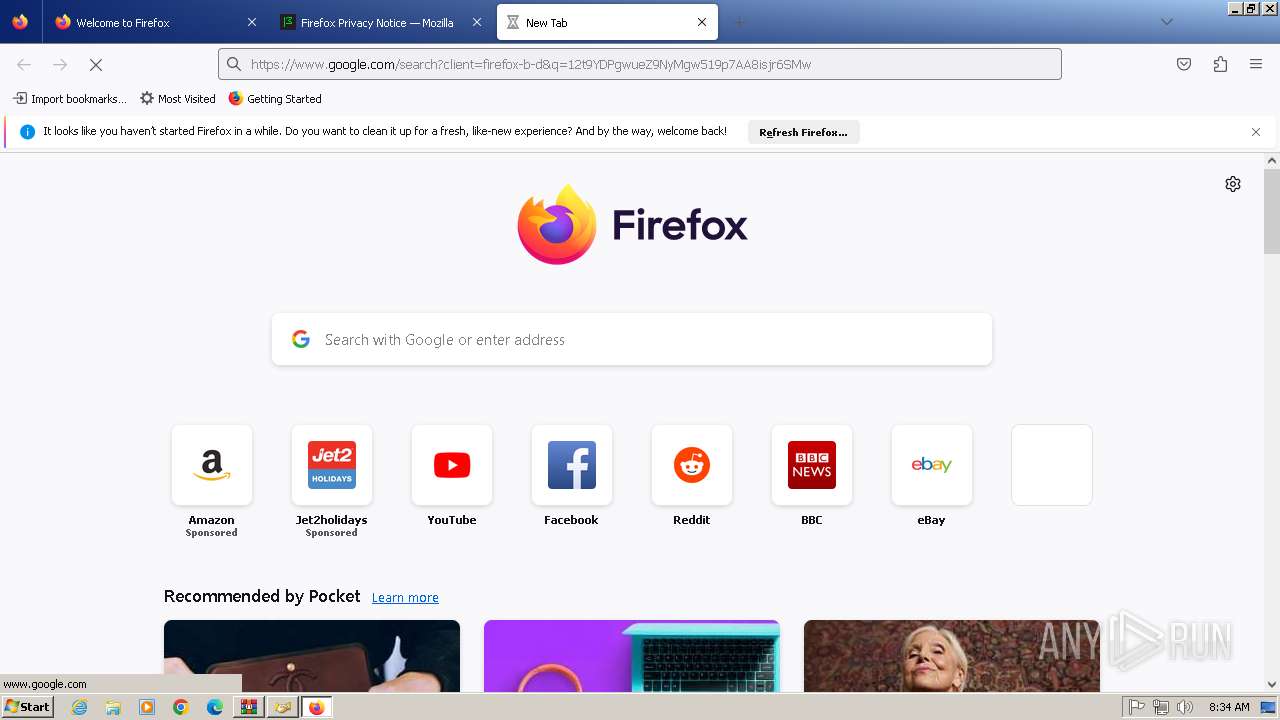
Task: Open Pocket story thumbnail with elderly woman
Action: click(952, 656)
